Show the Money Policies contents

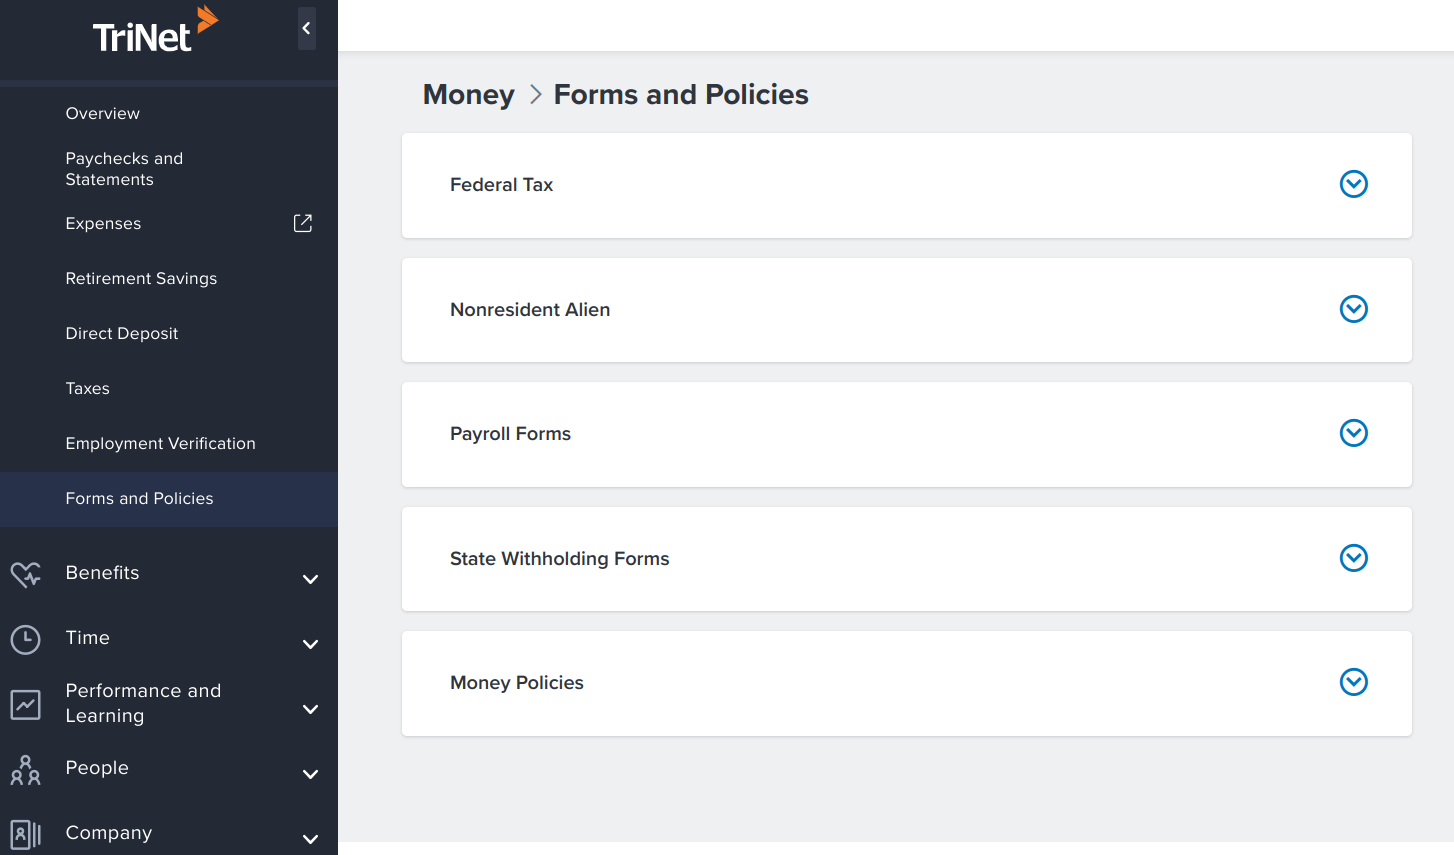click(1354, 682)
